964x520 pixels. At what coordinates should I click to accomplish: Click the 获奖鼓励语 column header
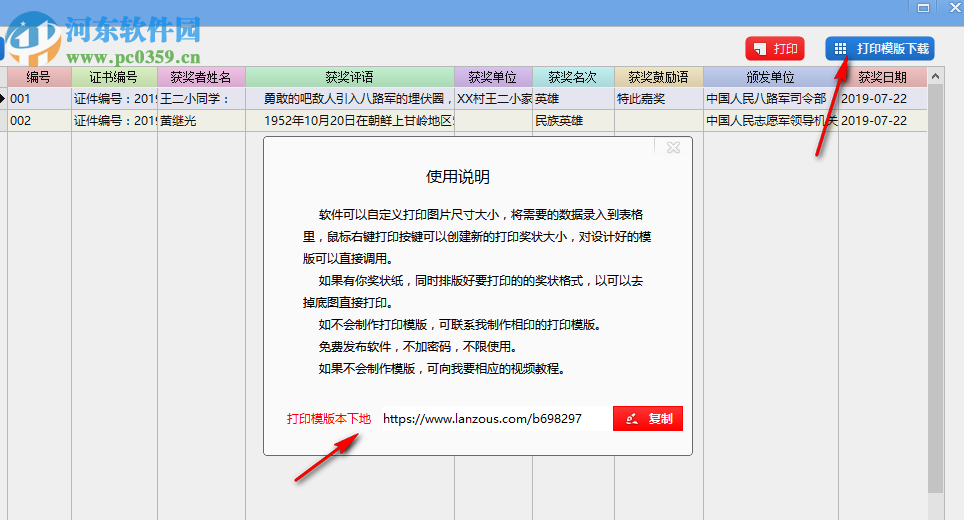click(x=658, y=77)
